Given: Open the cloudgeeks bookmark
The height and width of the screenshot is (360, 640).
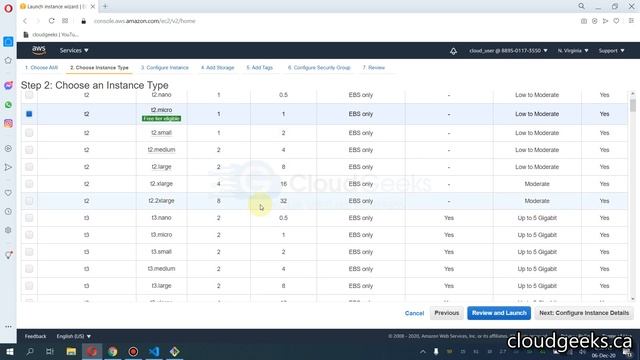Looking at the screenshot, I should [51, 35].
